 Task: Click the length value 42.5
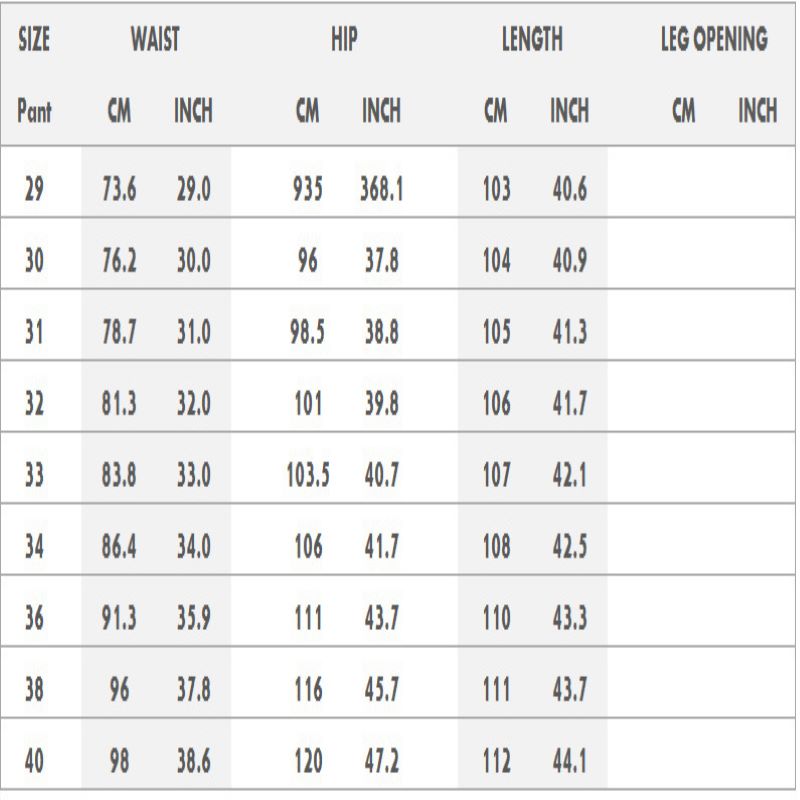[x=570, y=548]
